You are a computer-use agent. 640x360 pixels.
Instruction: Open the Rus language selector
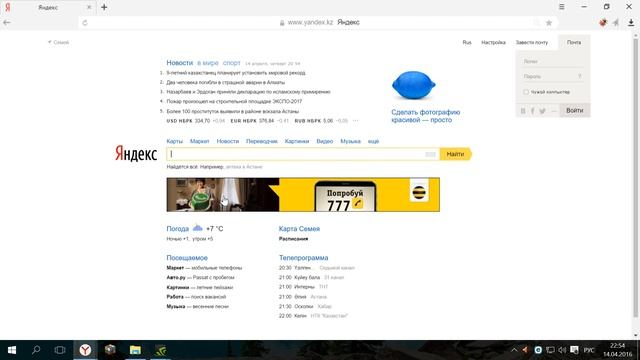(x=467, y=42)
